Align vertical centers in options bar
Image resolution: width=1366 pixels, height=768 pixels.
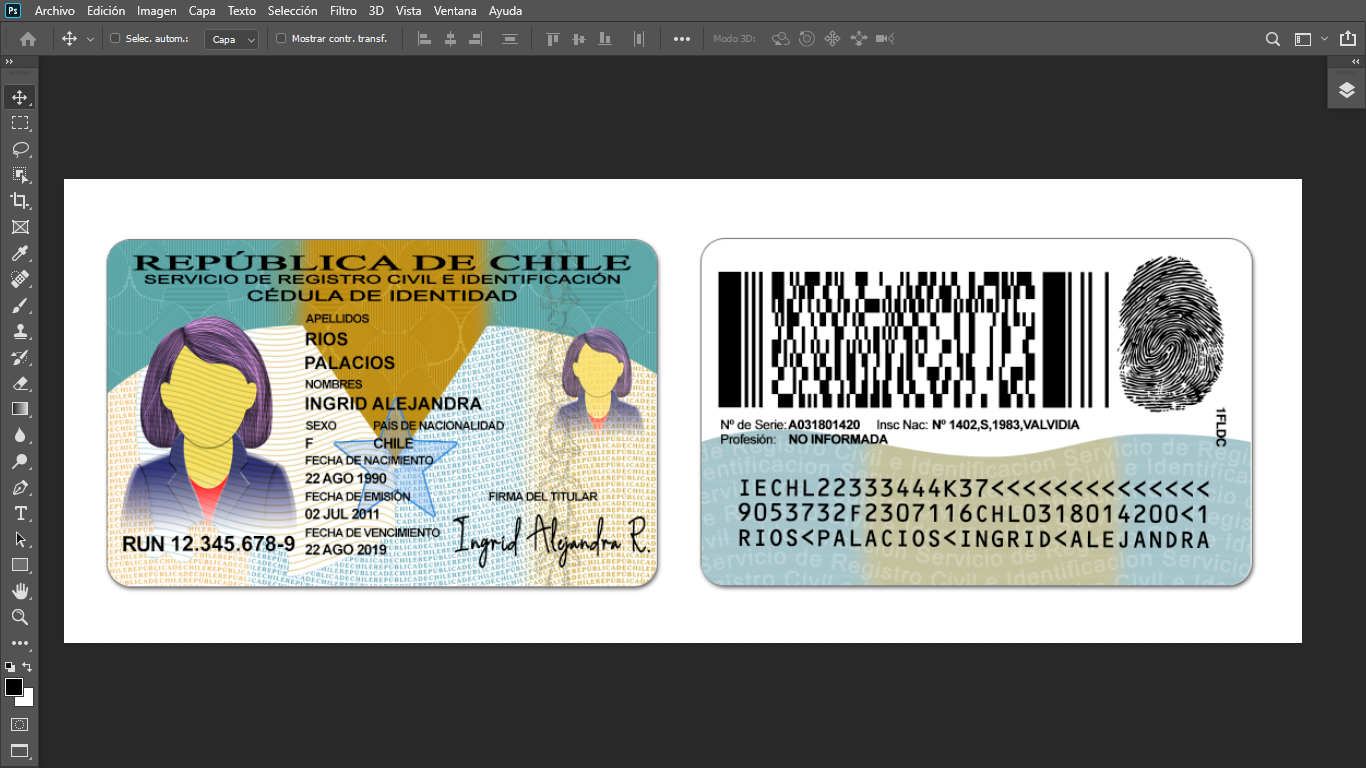pos(578,39)
